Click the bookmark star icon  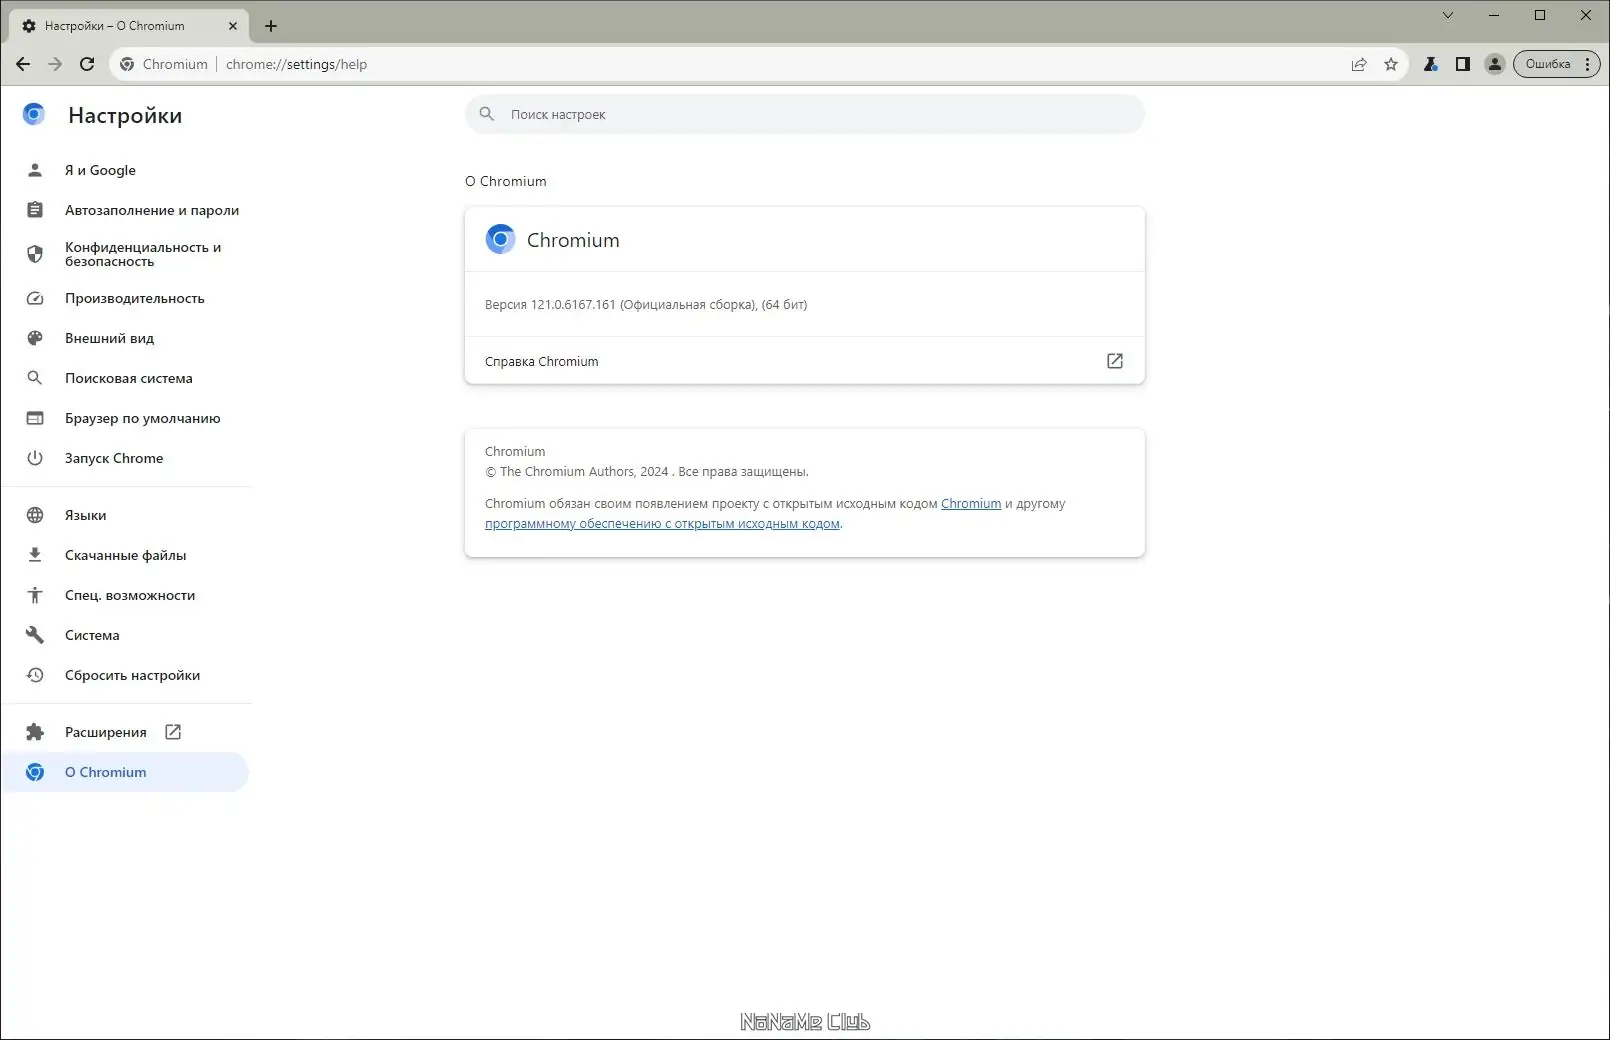1390,63
